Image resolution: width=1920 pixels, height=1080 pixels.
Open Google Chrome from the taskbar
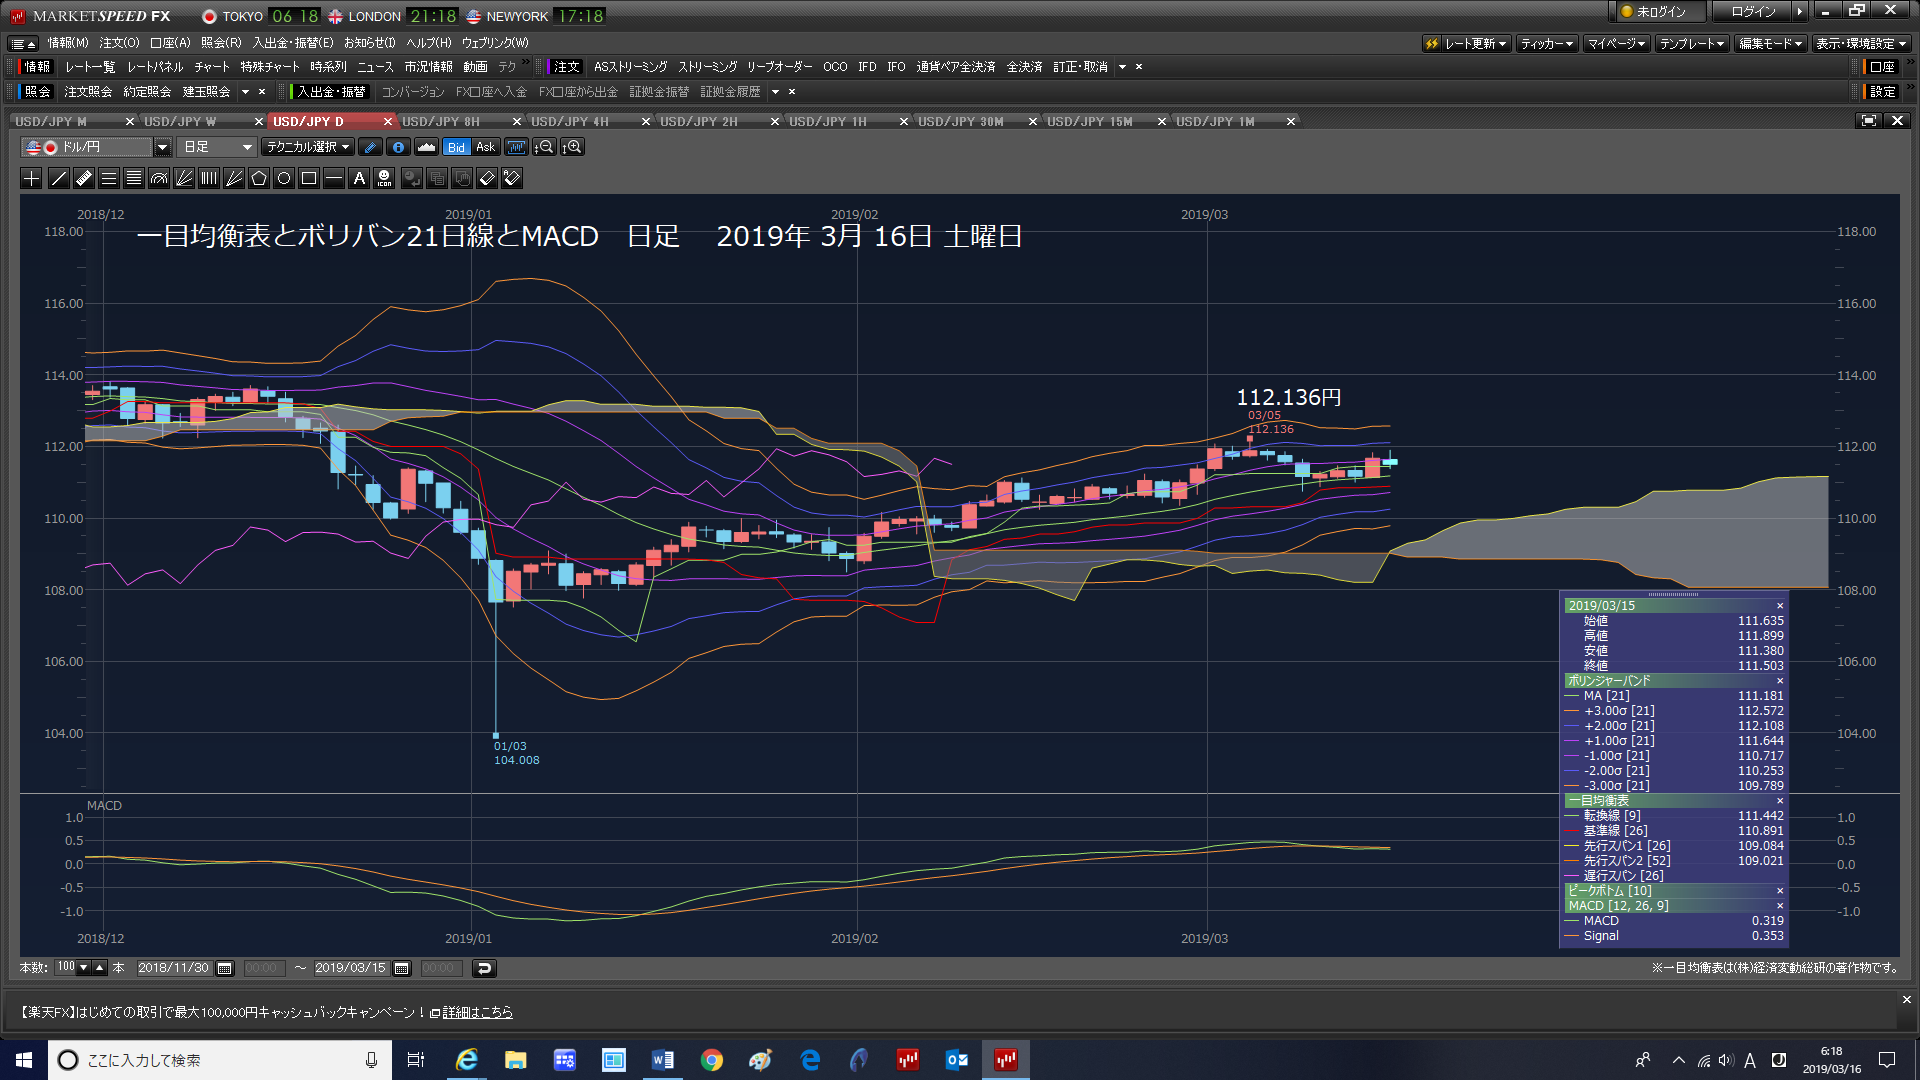click(x=711, y=1060)
